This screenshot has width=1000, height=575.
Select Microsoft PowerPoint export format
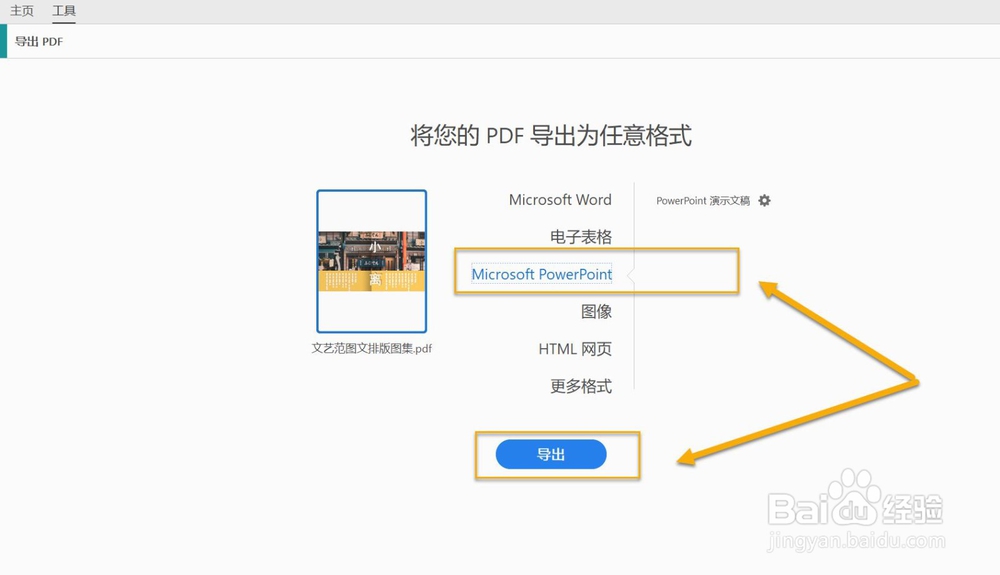tap(541, 274)
